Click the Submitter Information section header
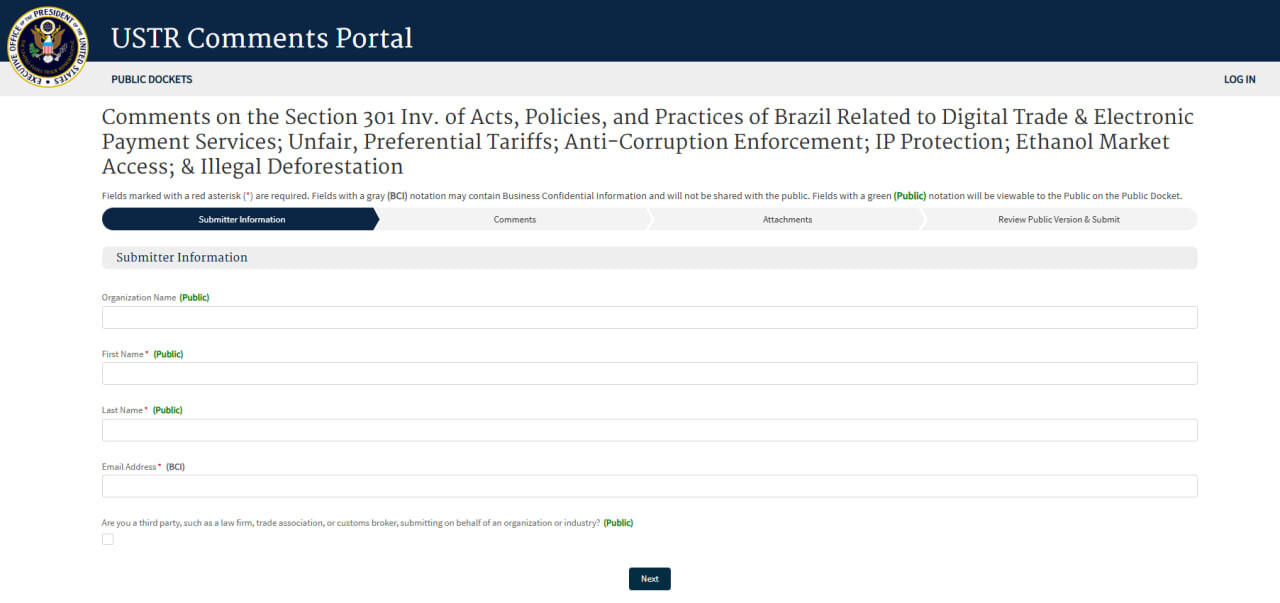Screen dimensions: 1280x603 (649, 258)
